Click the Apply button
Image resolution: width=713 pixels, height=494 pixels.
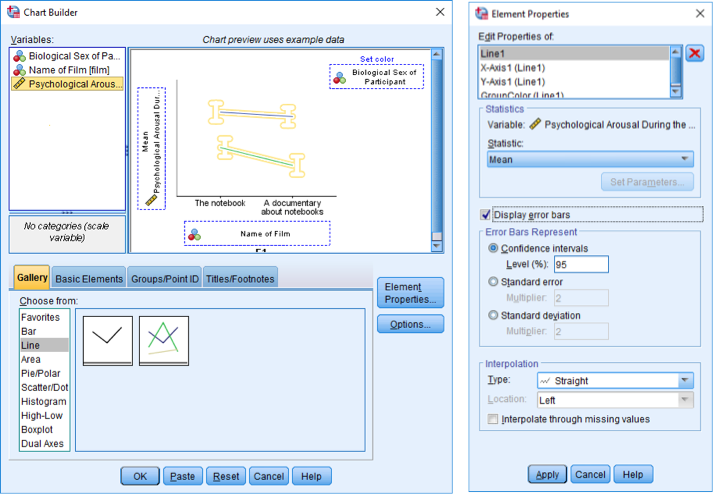pos(547,474)
